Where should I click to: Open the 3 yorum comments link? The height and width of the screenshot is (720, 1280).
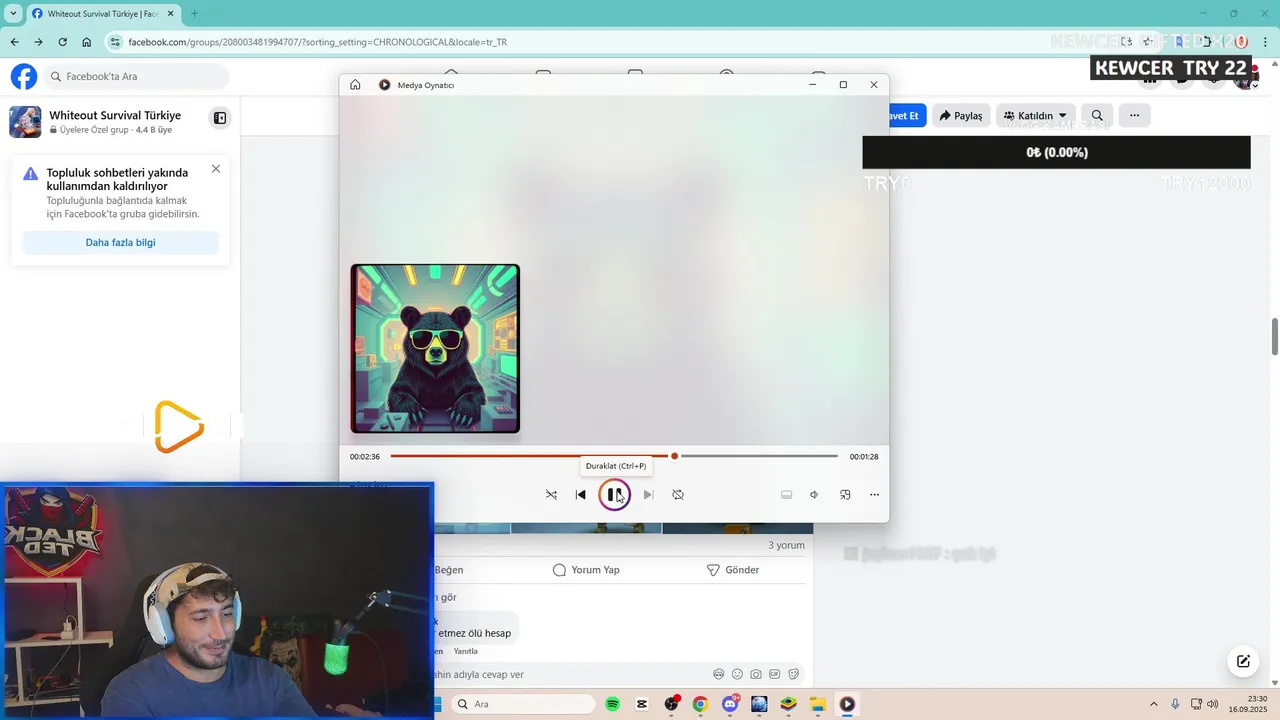pyautogui.click(x=786, y=545)
